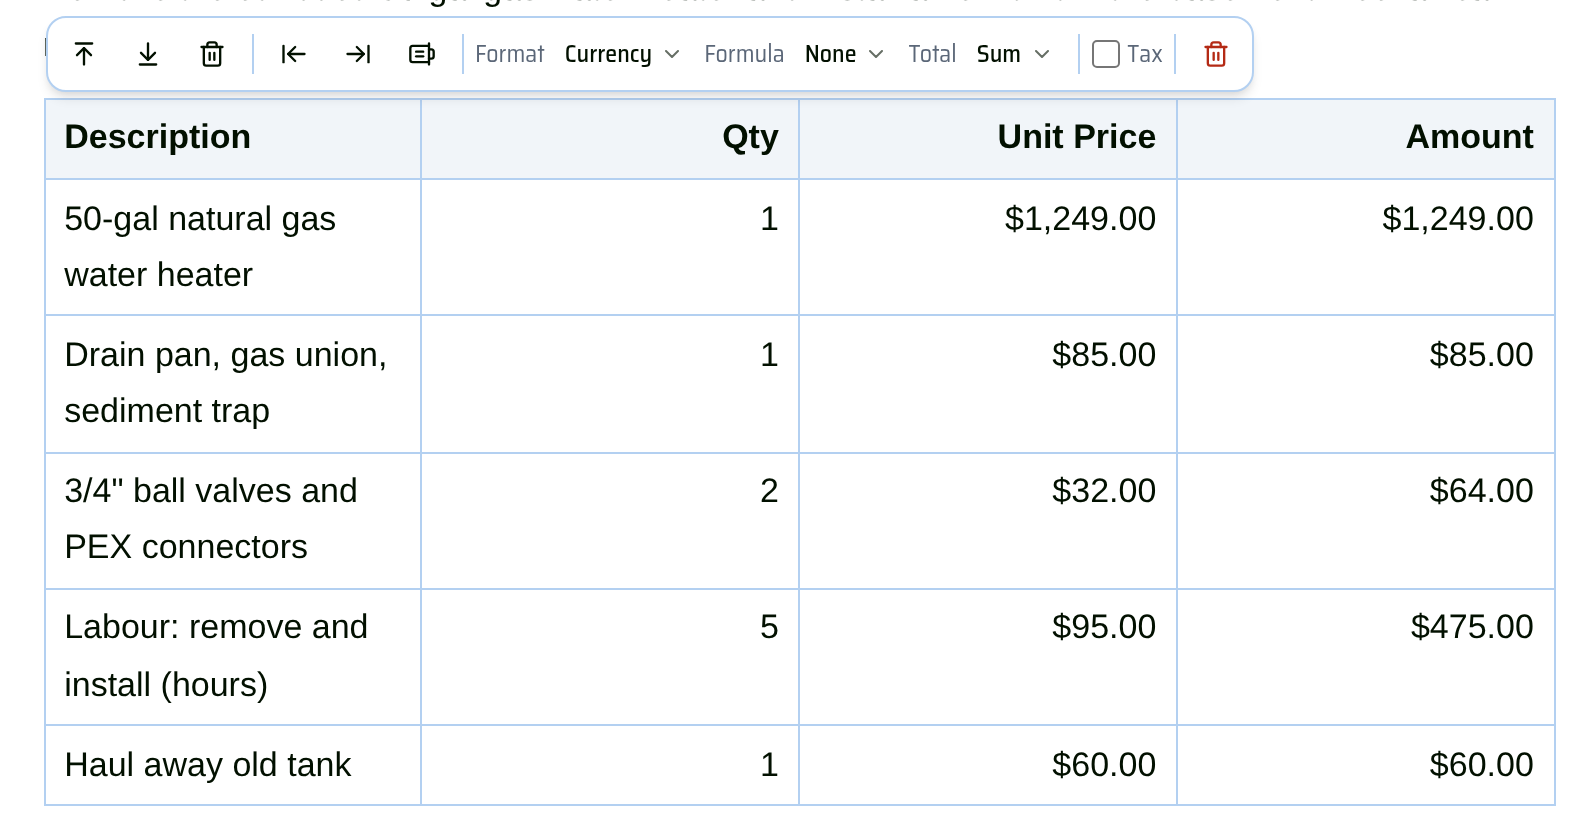Enable the Tax checkbox

tap(1106, 54)
